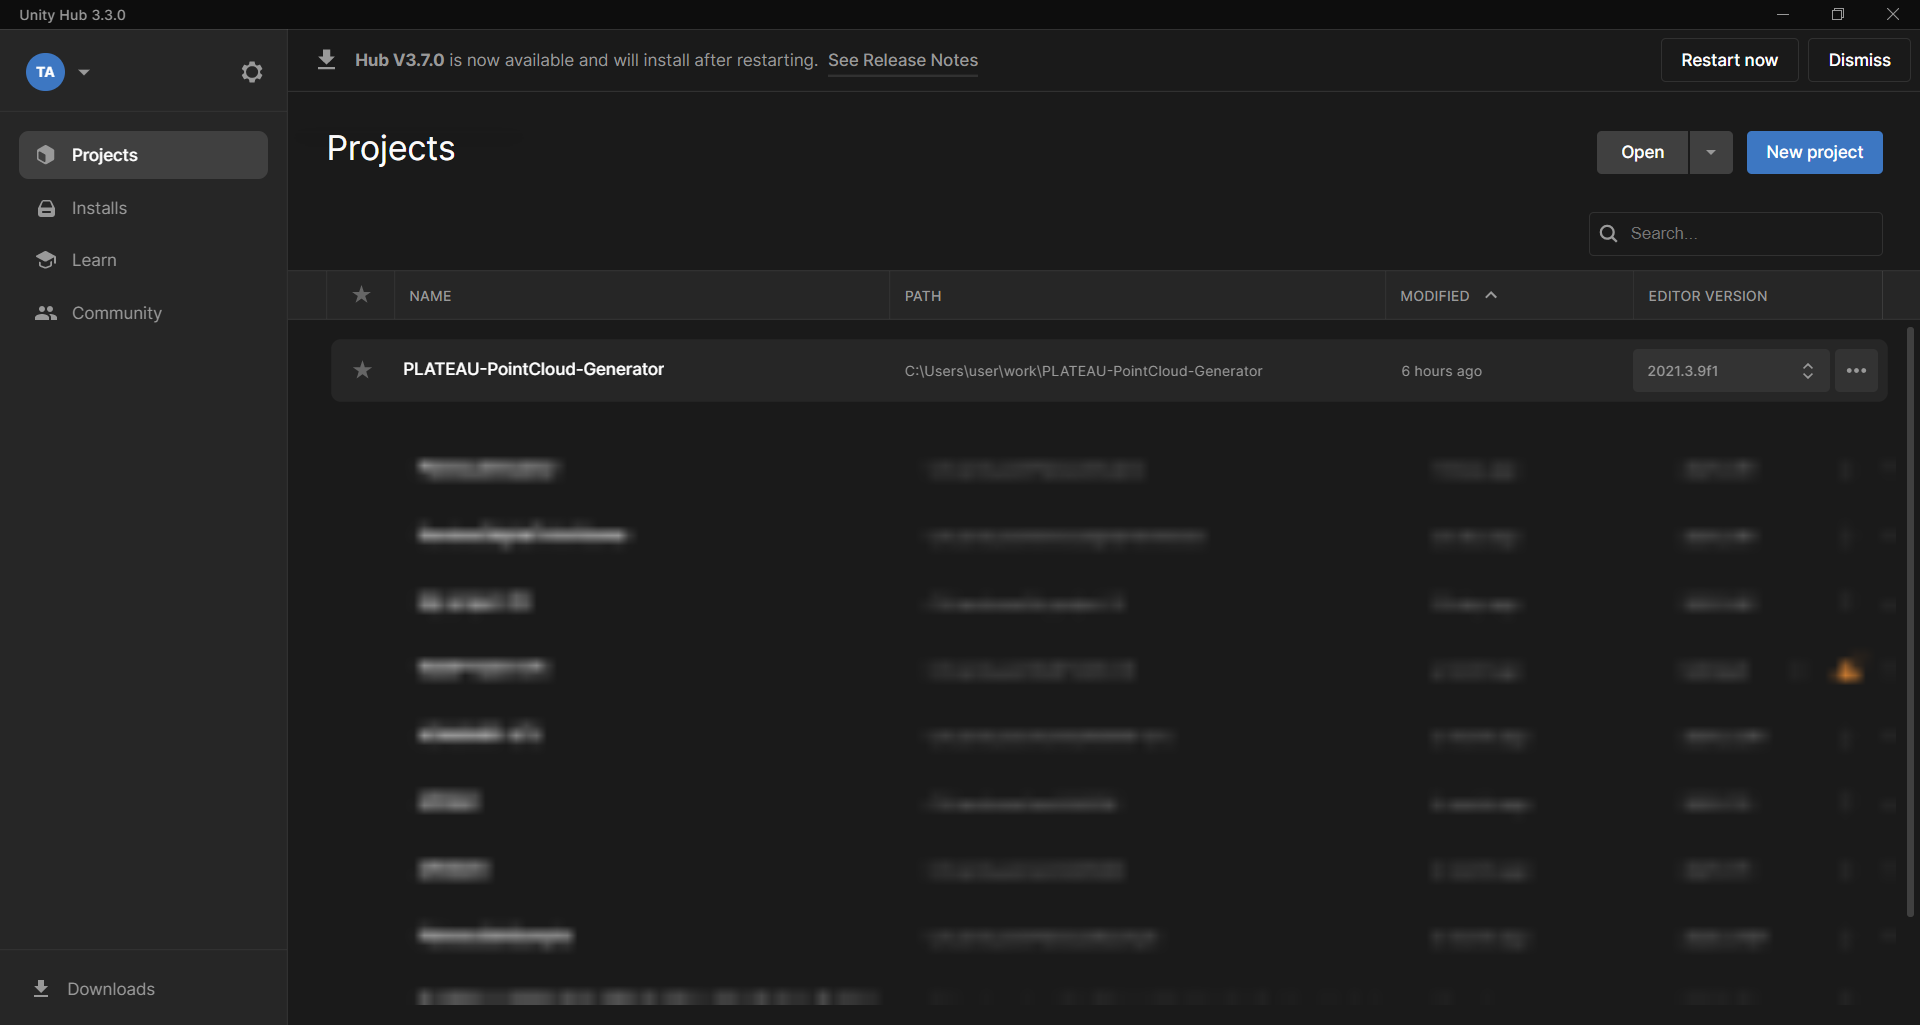Switch to the Community section
This screenshot has width=1920, height=1025.
[116, 313]
